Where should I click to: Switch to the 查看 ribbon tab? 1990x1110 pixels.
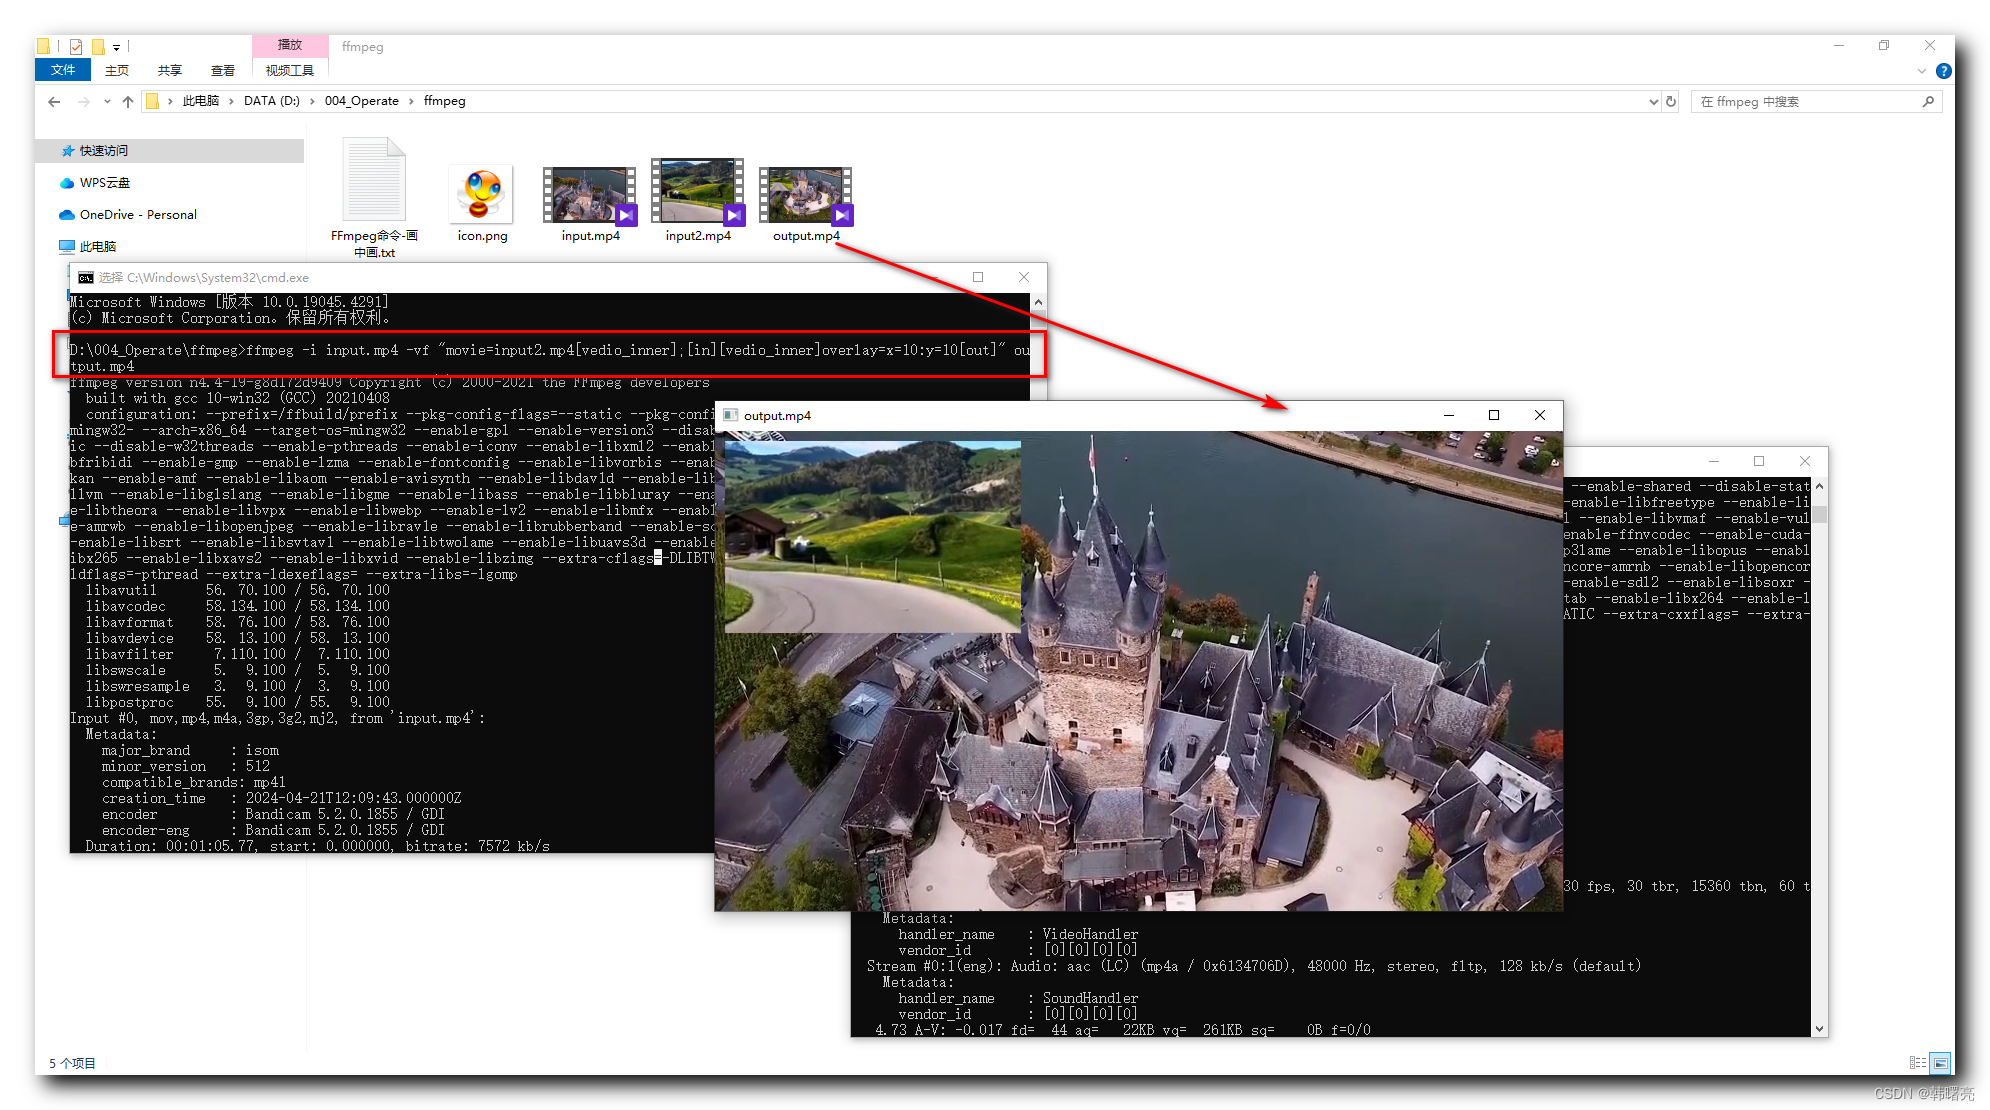[223, 70]
